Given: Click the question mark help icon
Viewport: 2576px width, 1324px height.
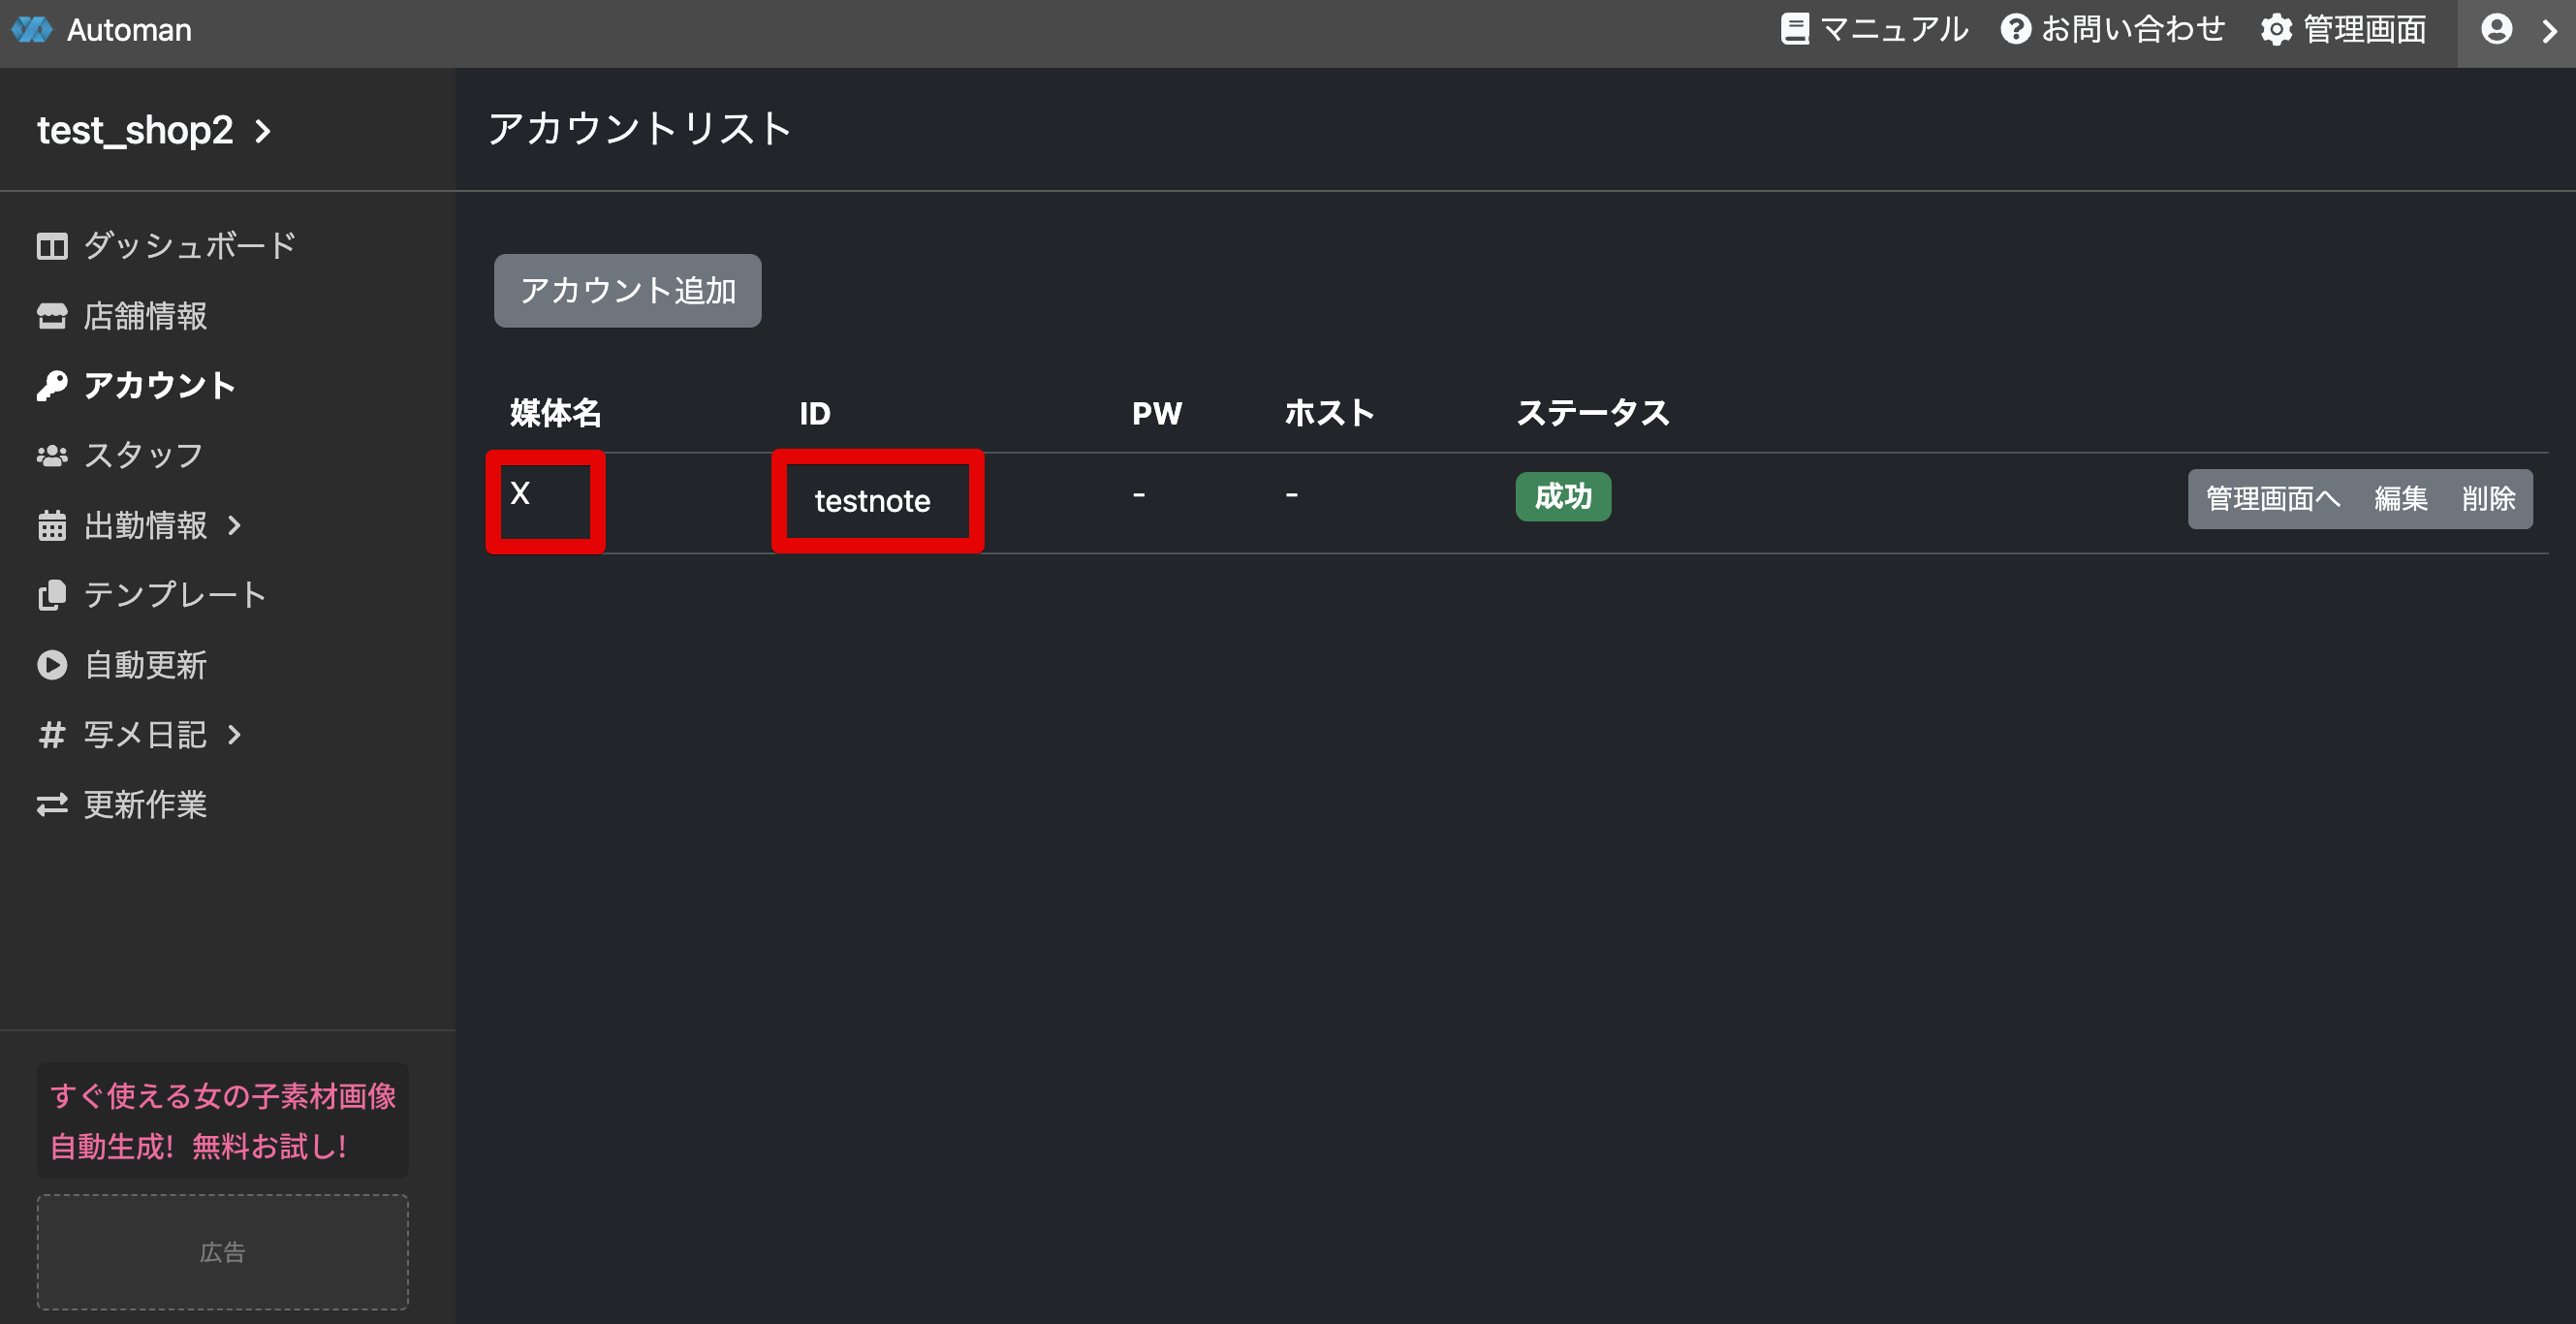Looking at the screenshot, I should tap(2015, 29).
